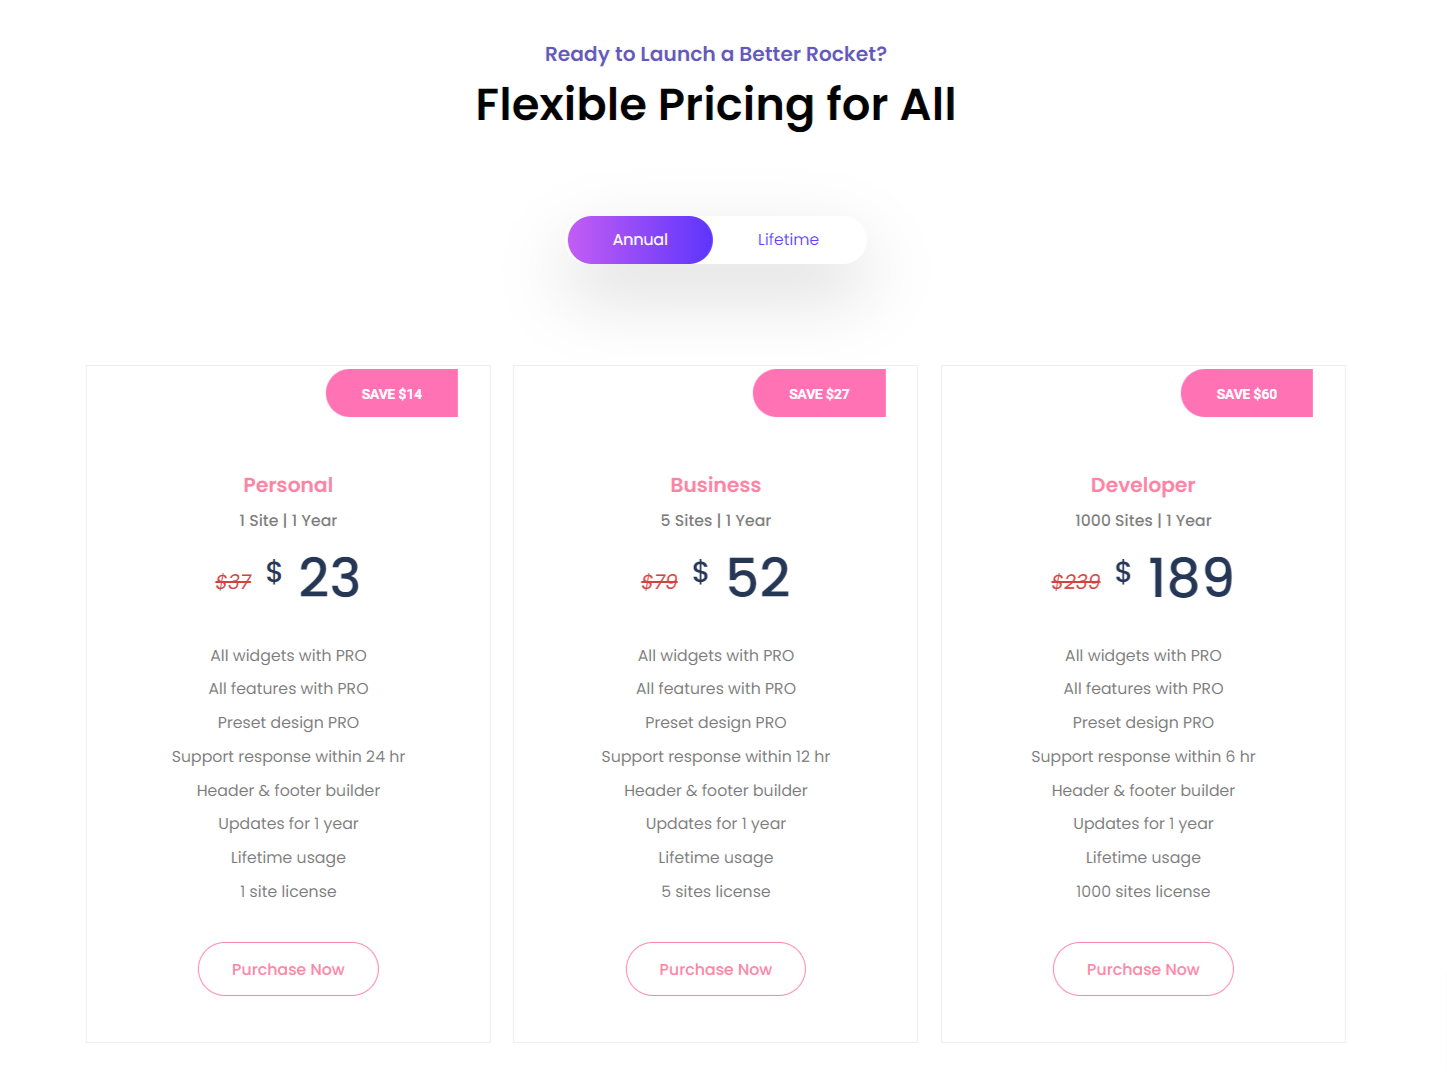Image resolution: width=1447 pixels, height=1090 pixels.
Task: Click the $189 Developer price
Action: pos(1174,577)
